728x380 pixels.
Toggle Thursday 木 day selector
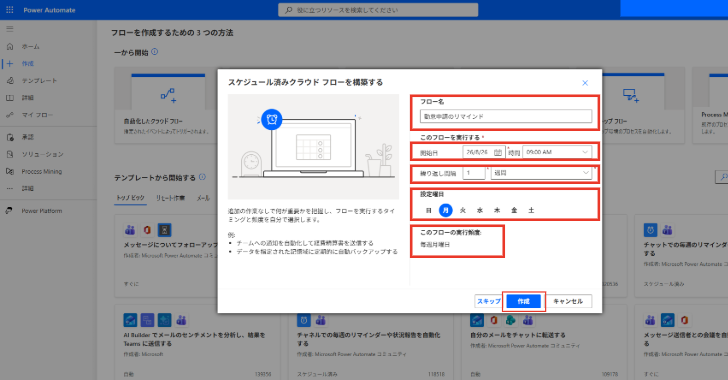pyautogui.click(x=497, y=210)
